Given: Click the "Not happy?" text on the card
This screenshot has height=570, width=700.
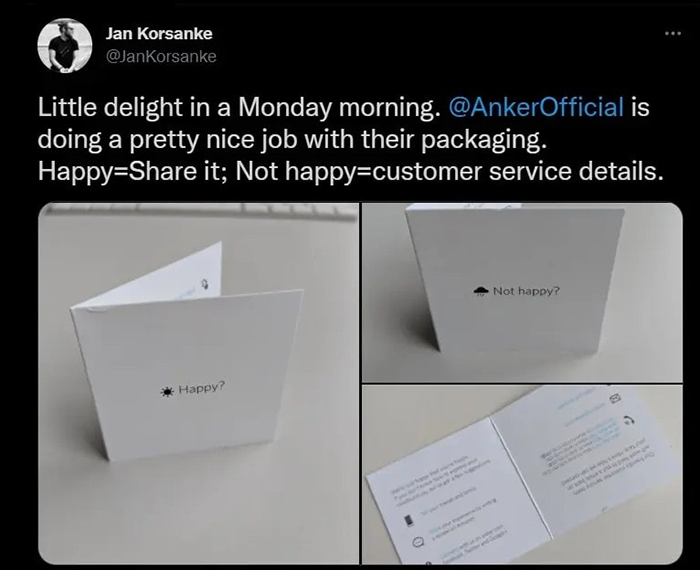Looking at the screenshot, I should (x=526, y=291).
